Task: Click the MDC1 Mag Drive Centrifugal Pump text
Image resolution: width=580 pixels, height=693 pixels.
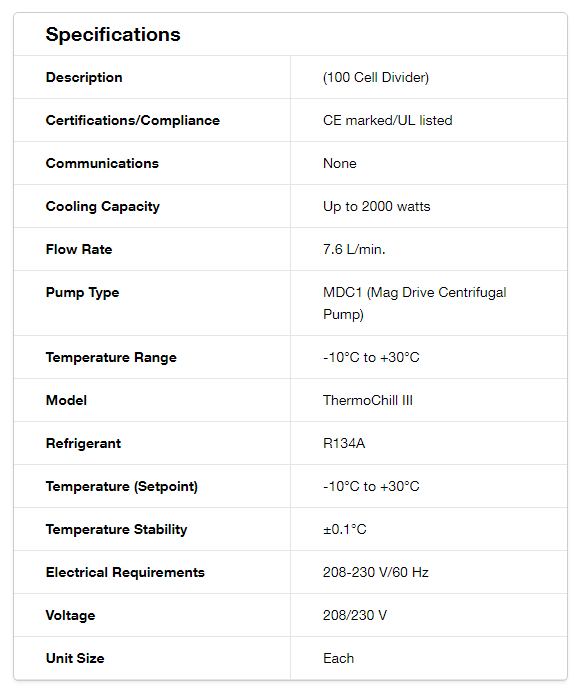Action: click(415, 303)
